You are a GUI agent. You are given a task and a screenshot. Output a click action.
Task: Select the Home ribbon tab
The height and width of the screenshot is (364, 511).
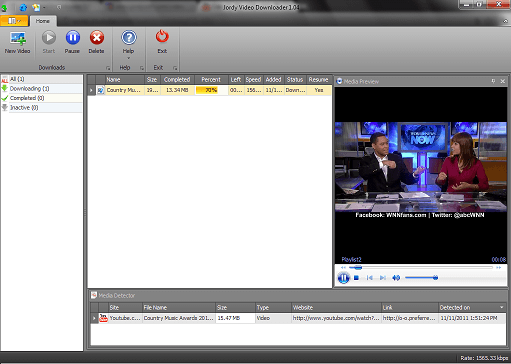pos(43,21)
